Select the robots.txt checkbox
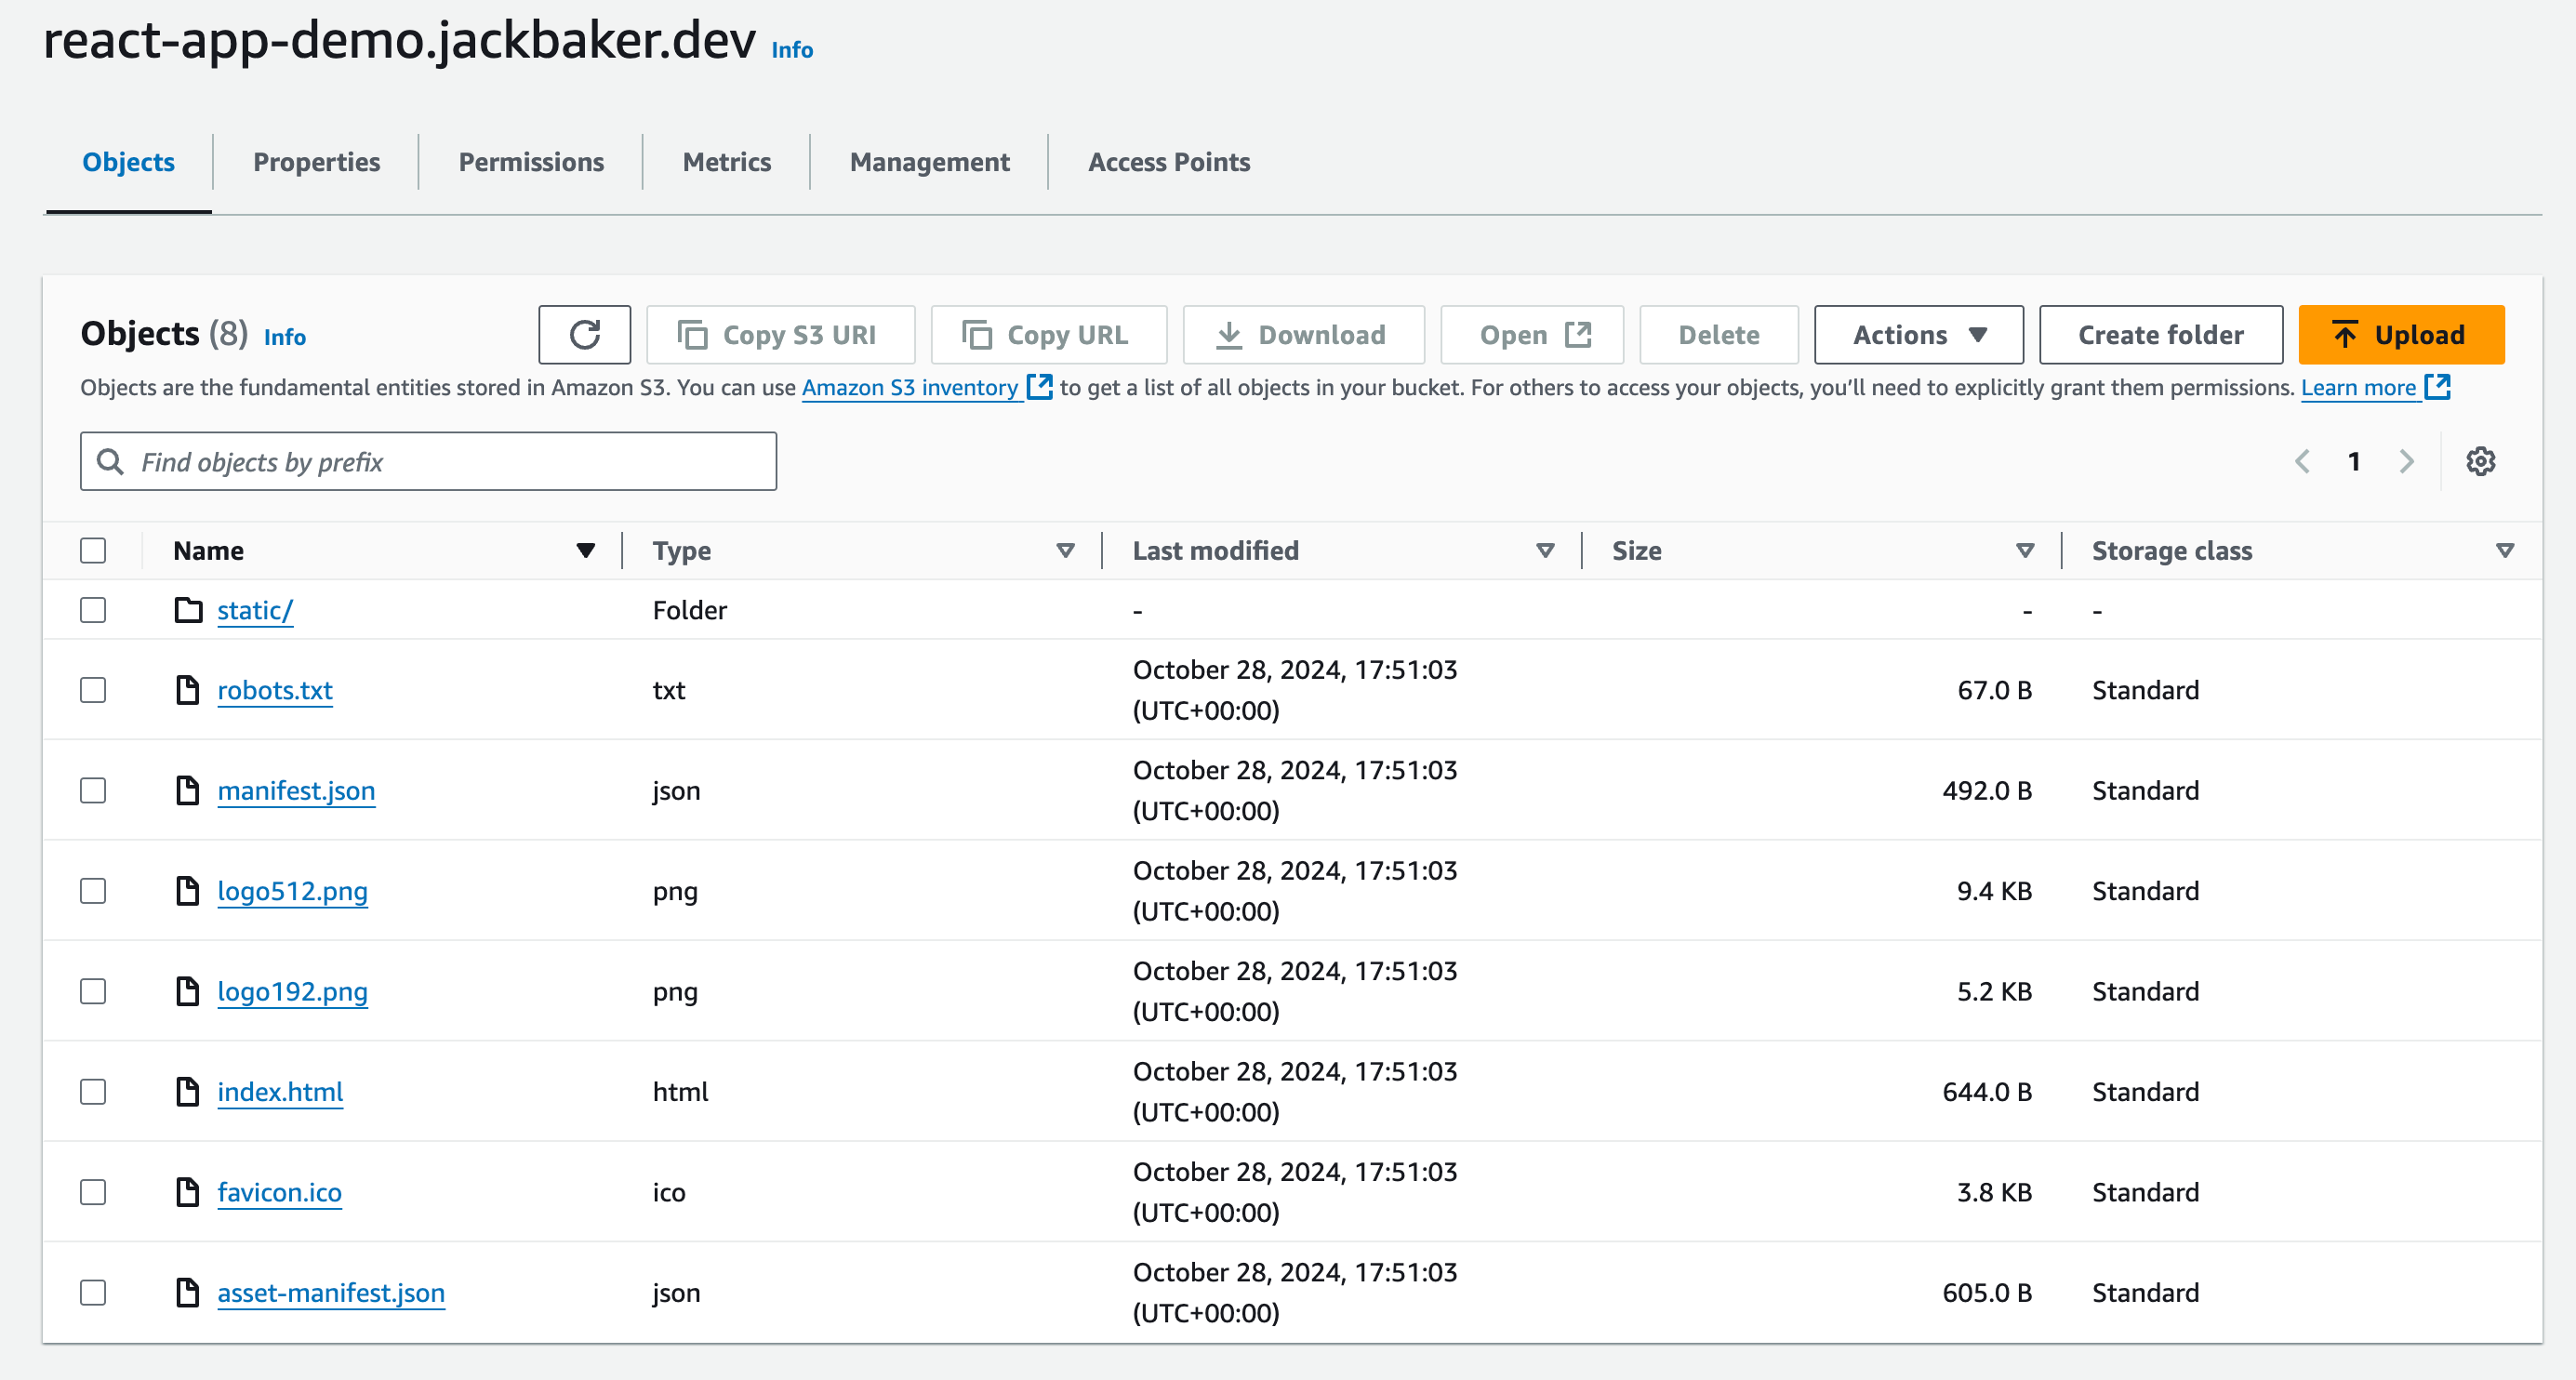This screenshot has width=2576, height=1380. pyautogui.click(x=93, y=690)
